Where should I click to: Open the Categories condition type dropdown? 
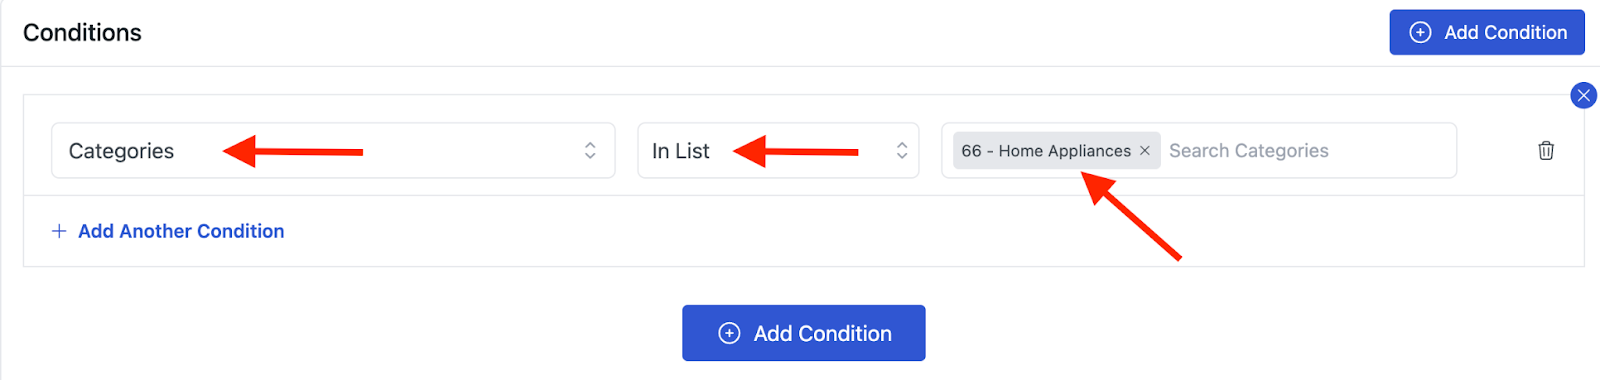(x=333, y=150)
